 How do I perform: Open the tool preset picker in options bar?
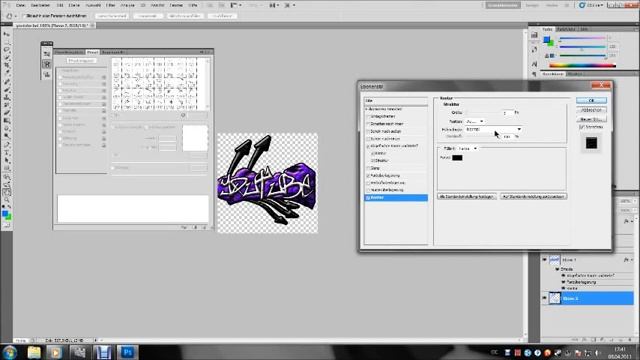click(x=11, y=16)
